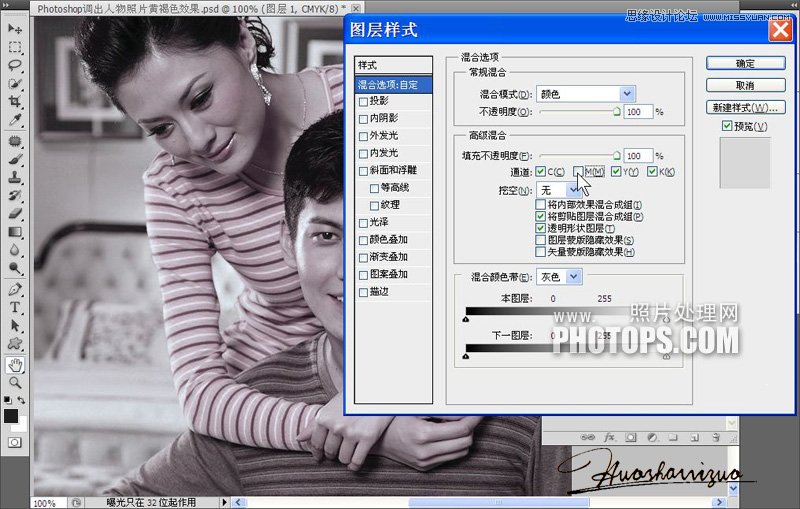Uncheck the K channel checkbox

[x=652, y=171]
